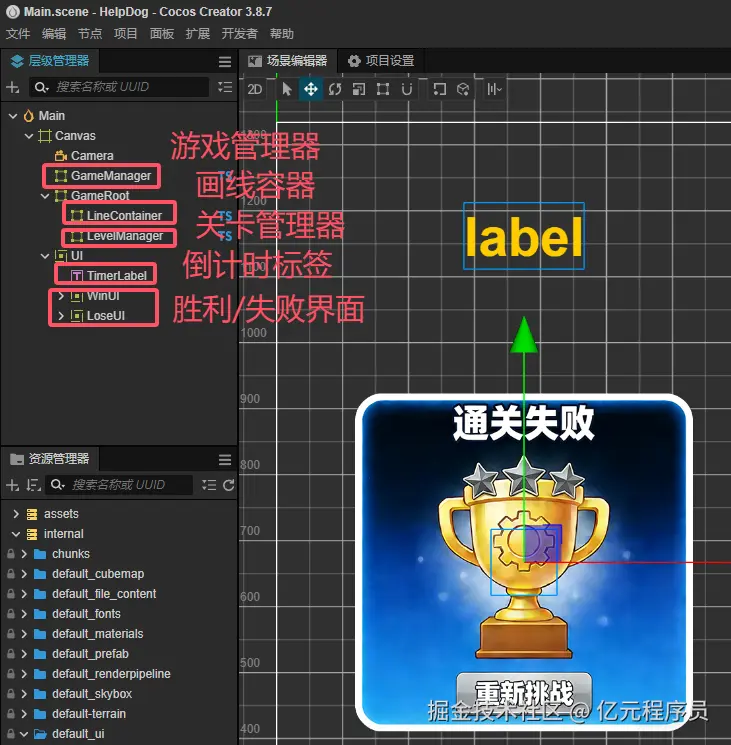The image size is (731, 745).
Task: Toggle the 2D view mode button
Action: click(x=255, y=89)
